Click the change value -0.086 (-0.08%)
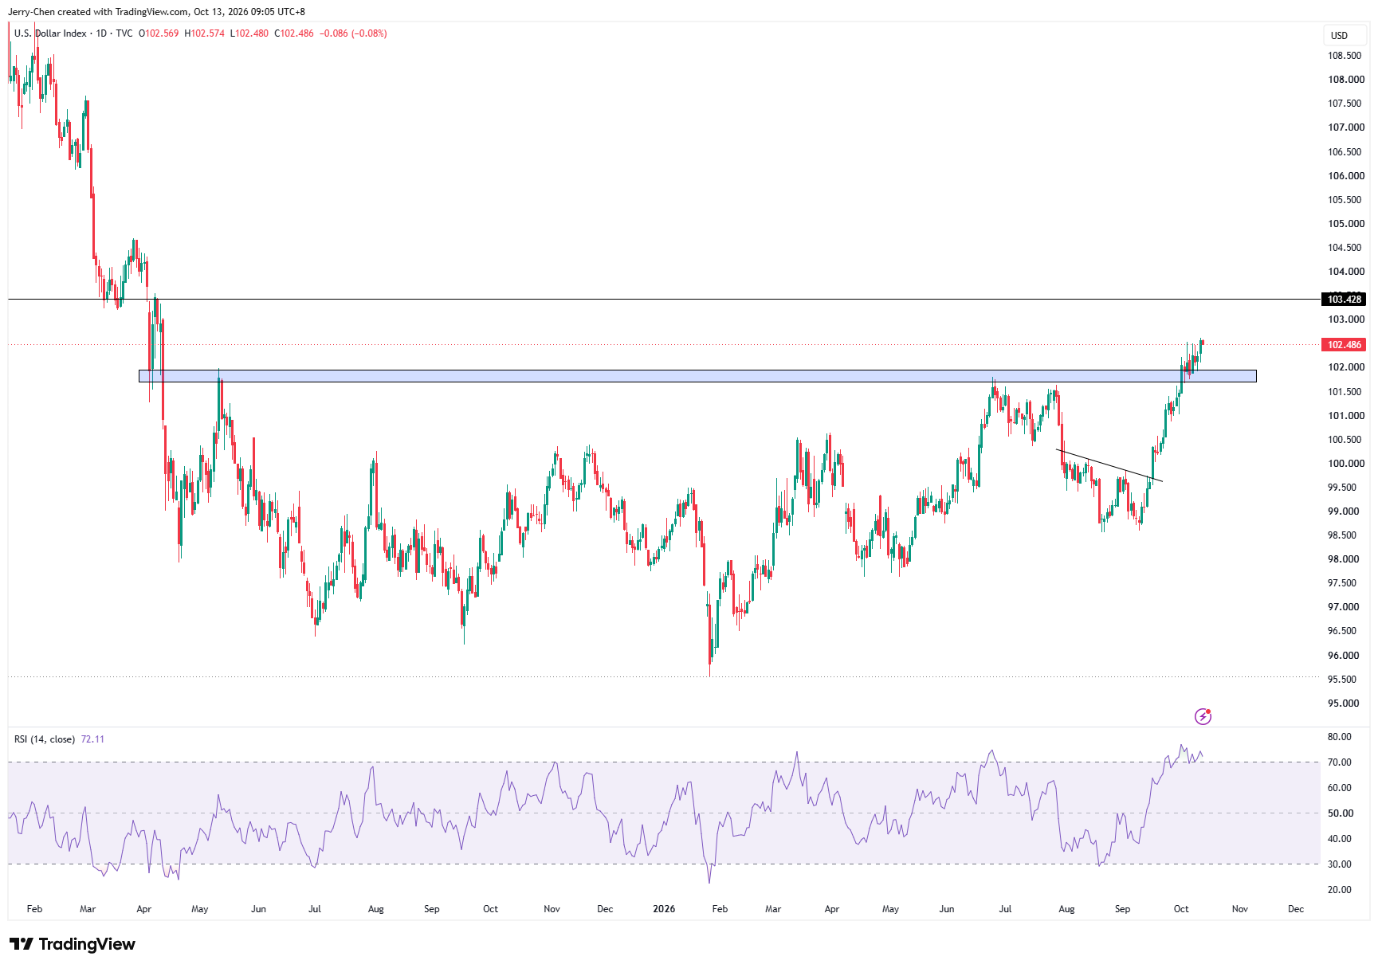The height and width of the screenshot is (968, 1378). tap(353, 33)
